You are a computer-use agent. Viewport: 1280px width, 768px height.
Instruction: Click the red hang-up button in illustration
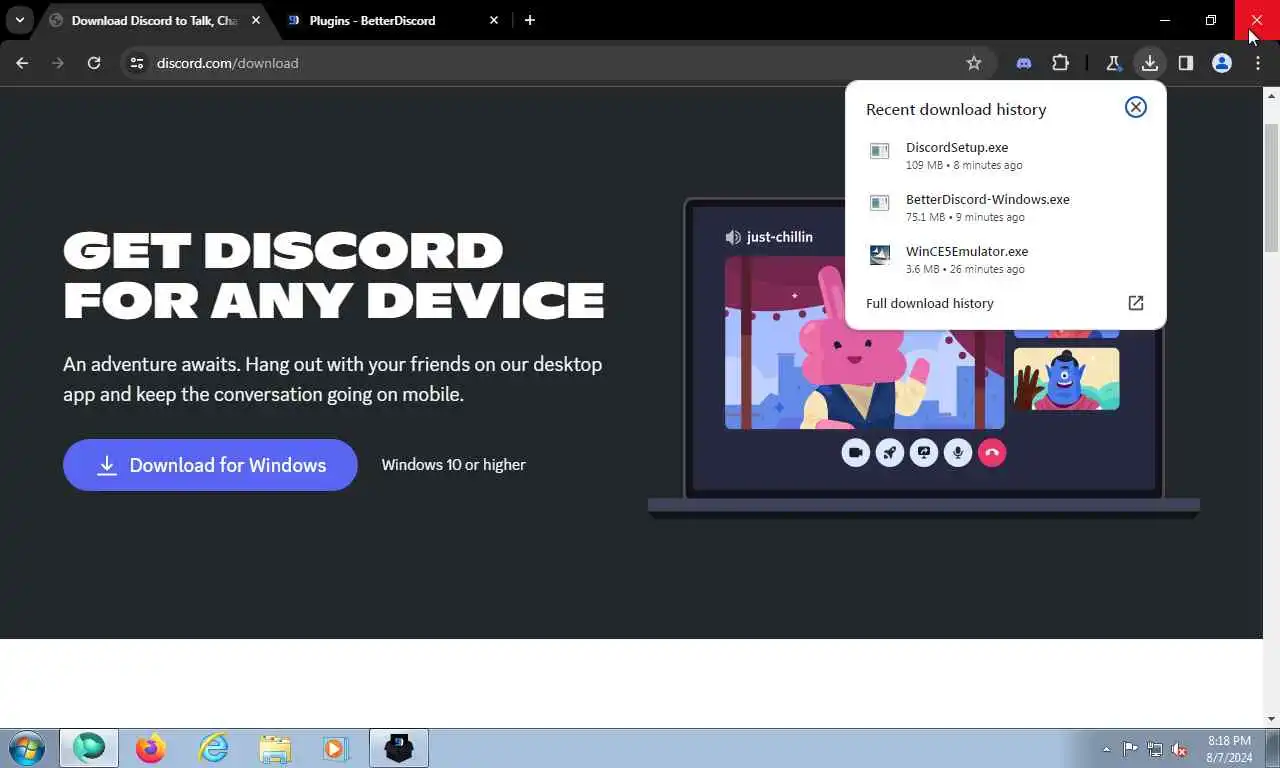pyautogui.click(x=992, y=453)
